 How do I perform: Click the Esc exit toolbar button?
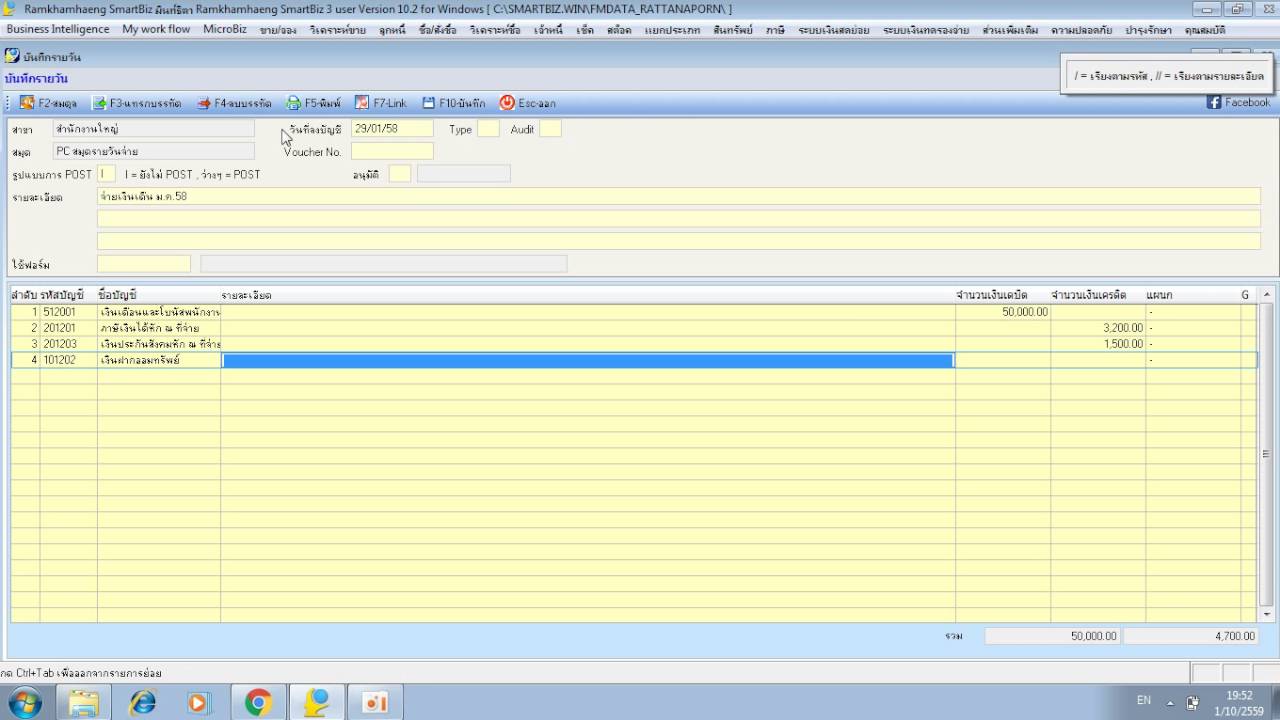tap(528, 103)
